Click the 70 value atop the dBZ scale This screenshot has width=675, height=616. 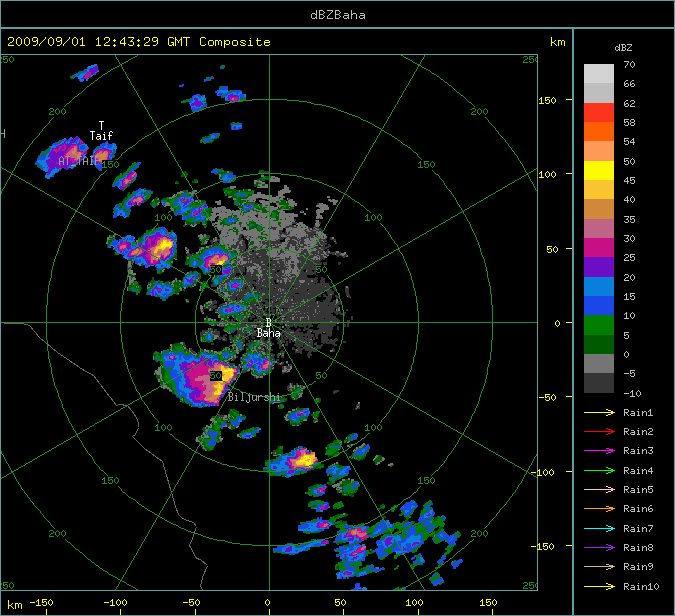(x=629, y=65)
